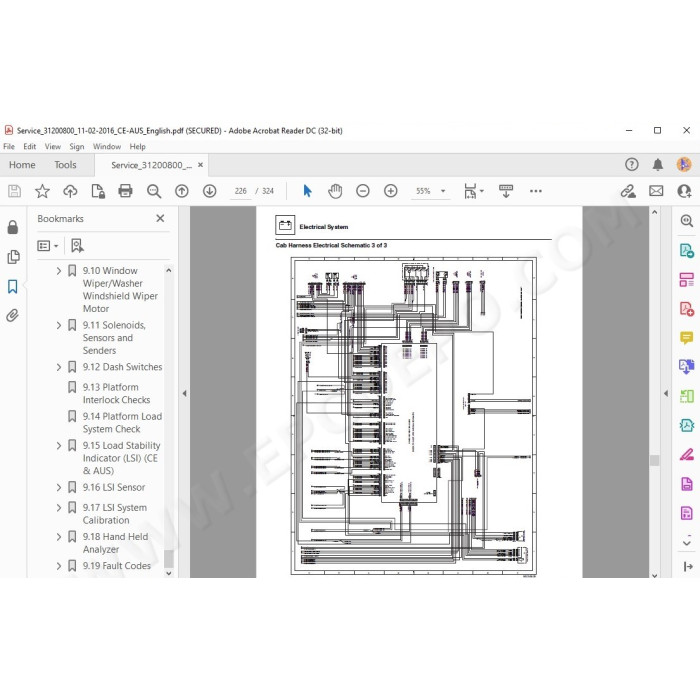Open 9.13 Platform Interlock Checks bookmark

pos(116,393)
